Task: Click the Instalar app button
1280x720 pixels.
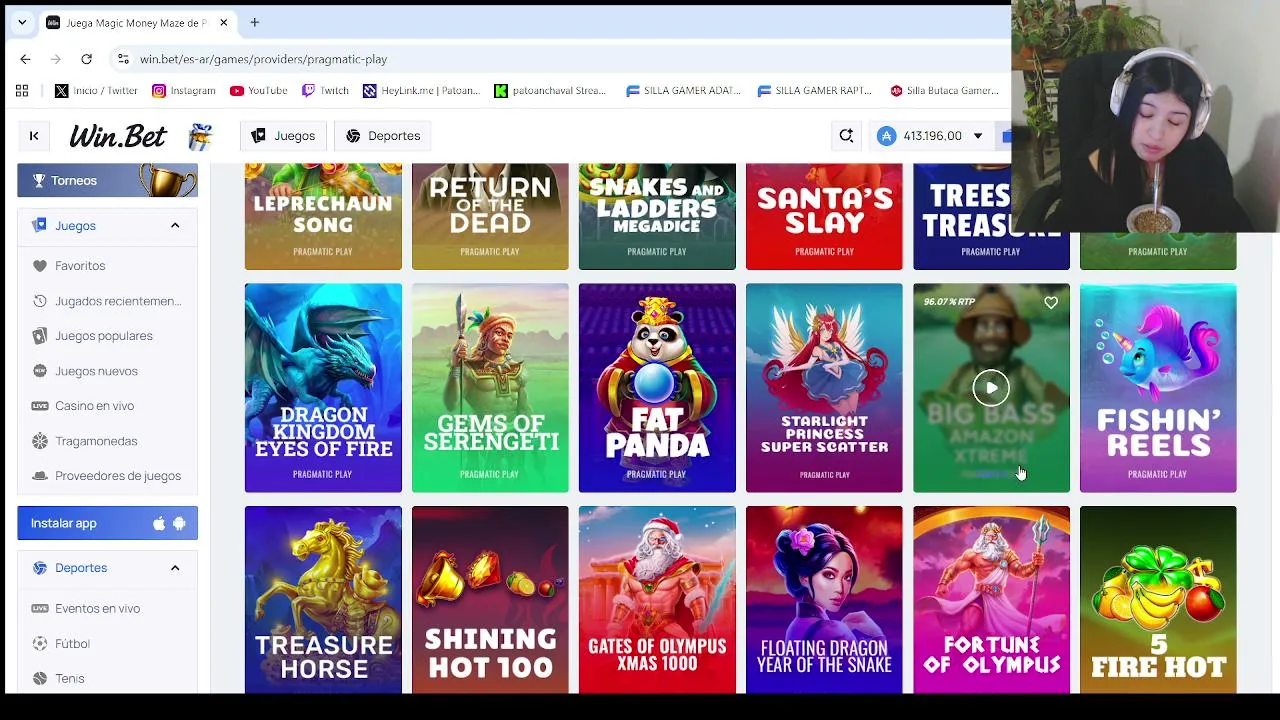Action: 107,523
